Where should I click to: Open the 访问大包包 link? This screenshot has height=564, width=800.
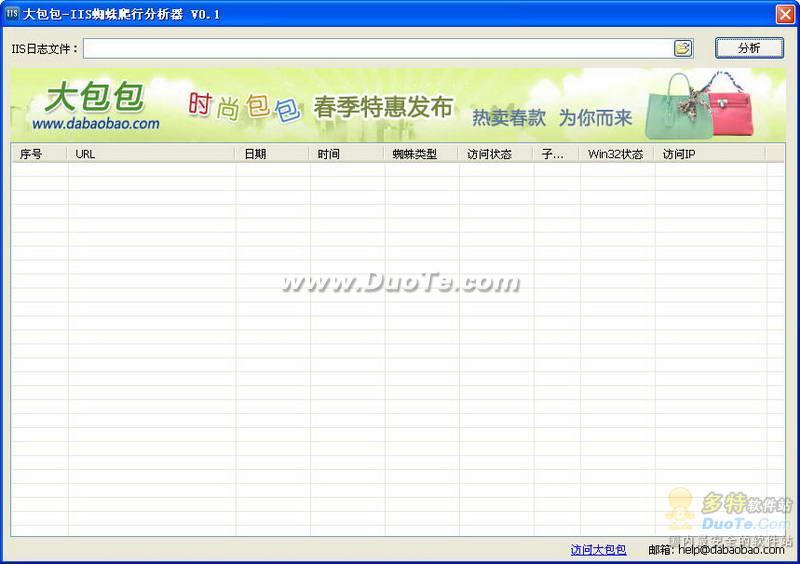[598, 550]
